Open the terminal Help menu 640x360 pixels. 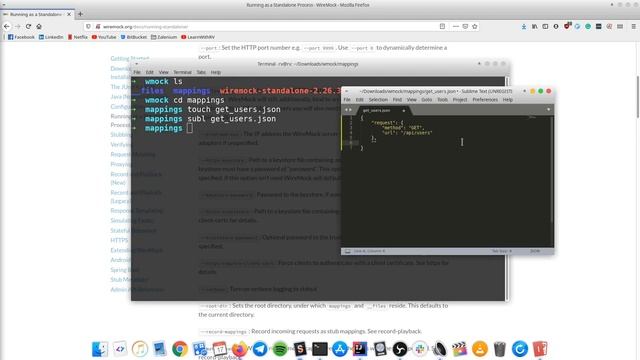pos(216,72)
